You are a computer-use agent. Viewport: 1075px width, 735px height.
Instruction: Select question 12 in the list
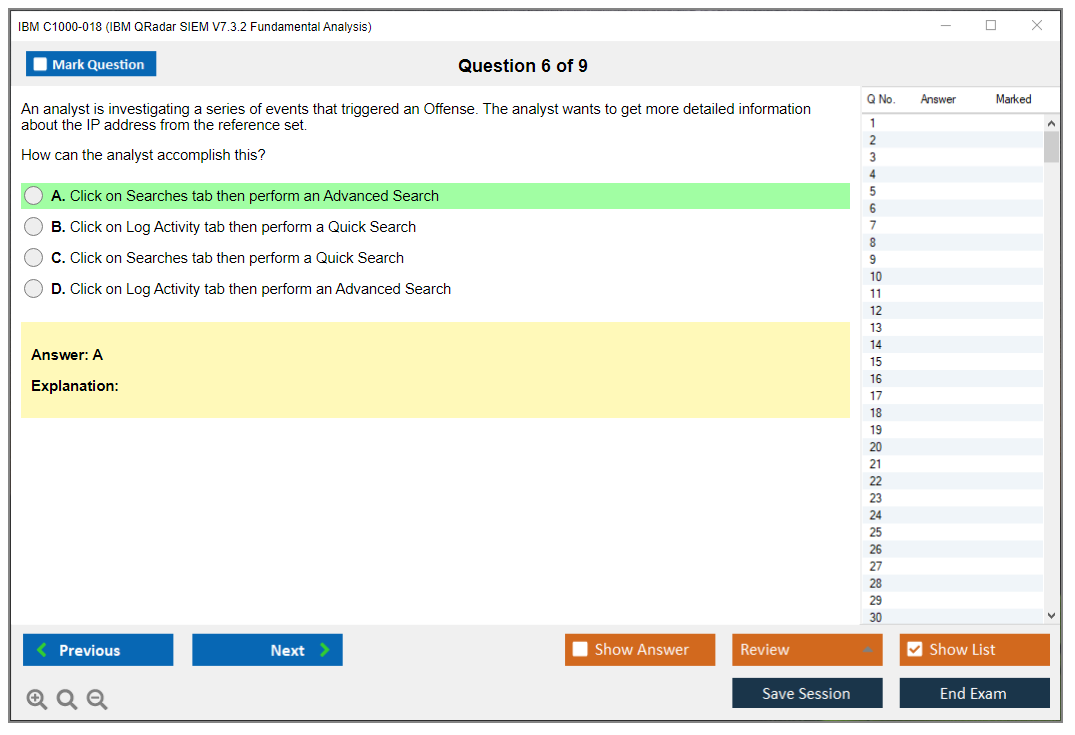point(876,311)
